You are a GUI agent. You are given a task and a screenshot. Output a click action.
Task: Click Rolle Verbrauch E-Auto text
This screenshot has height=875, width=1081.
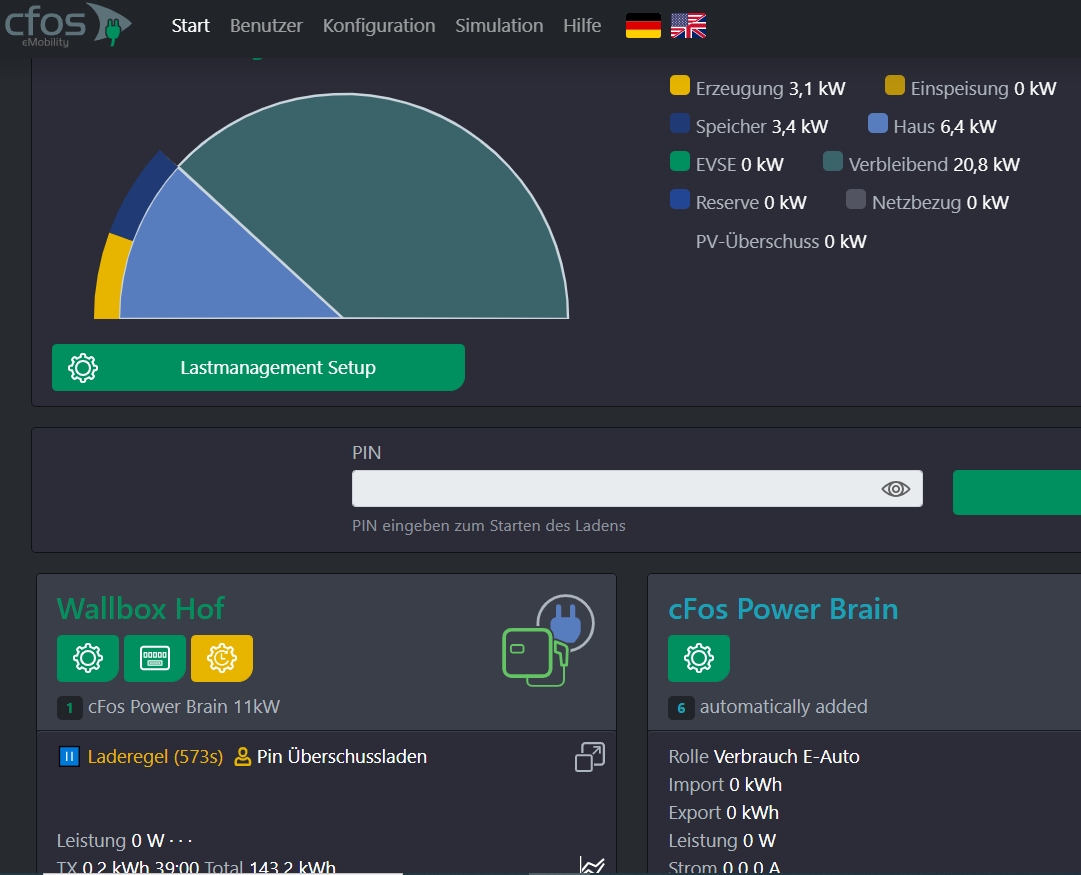click(764, 756)
